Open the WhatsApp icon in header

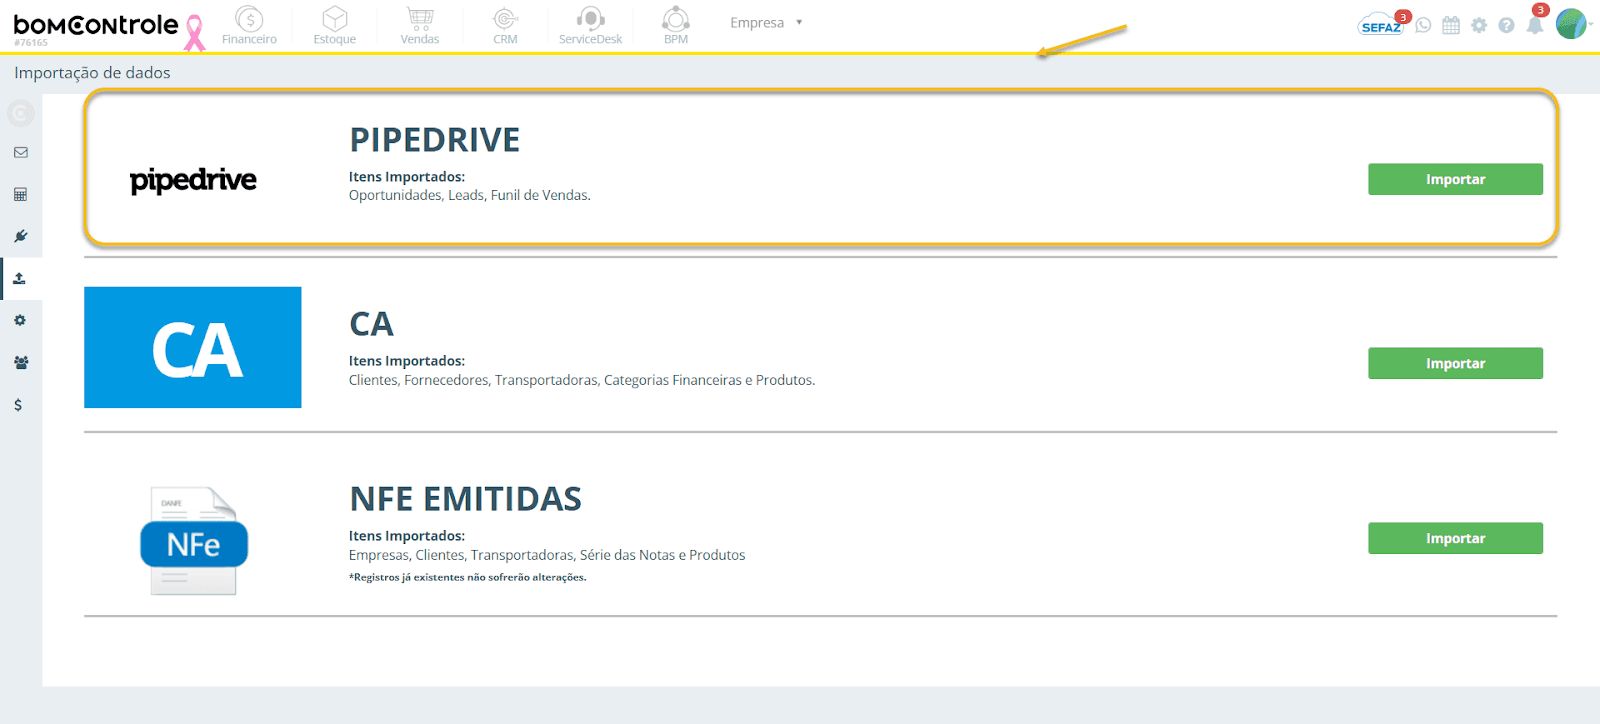click(1423, 25)
